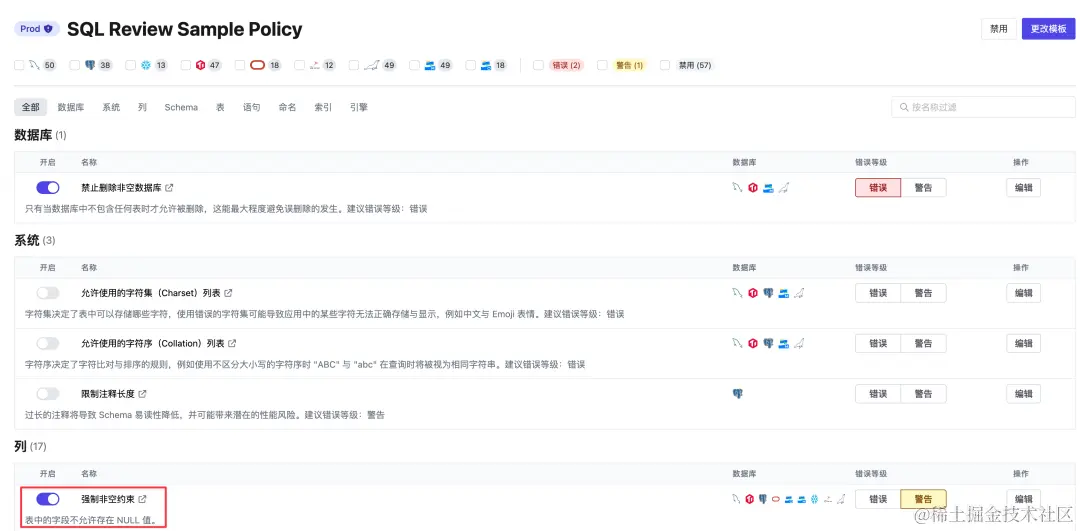Viewport: 1080px width, 531px height.
Task: Open the 命名 category tab
Action: click(287, 107)
